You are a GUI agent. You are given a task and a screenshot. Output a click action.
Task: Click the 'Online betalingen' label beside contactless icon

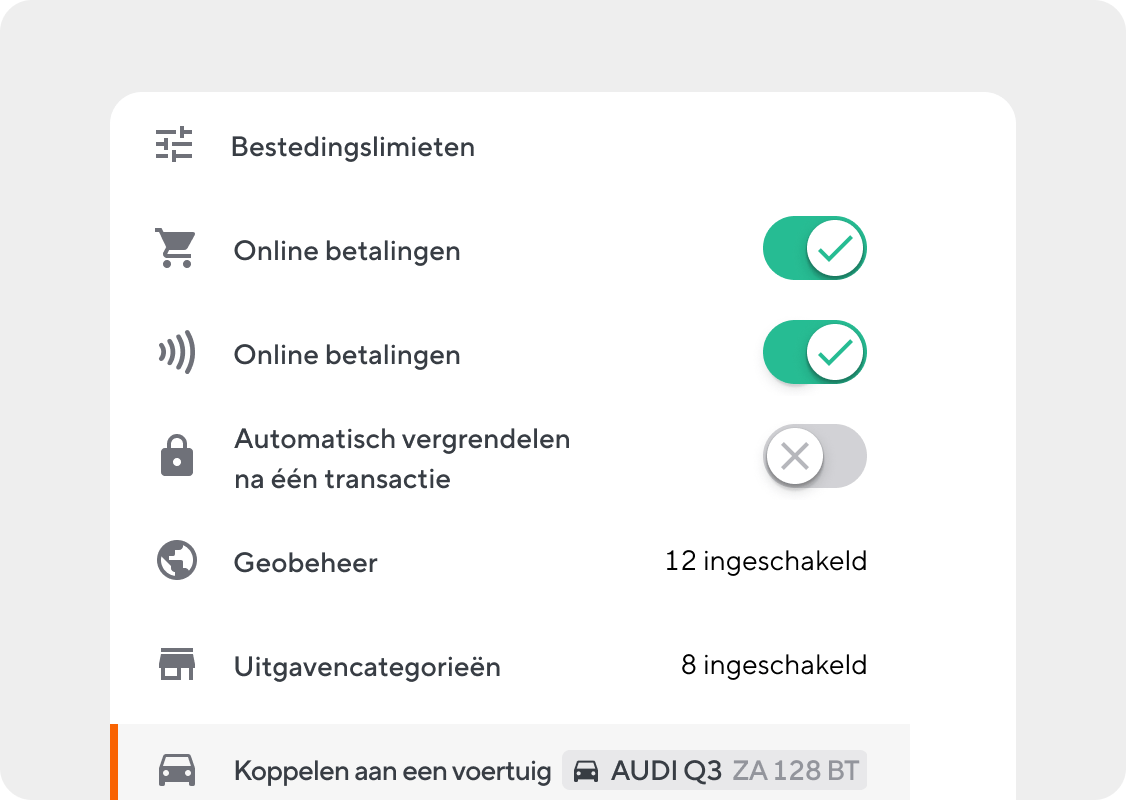(347, 355)
